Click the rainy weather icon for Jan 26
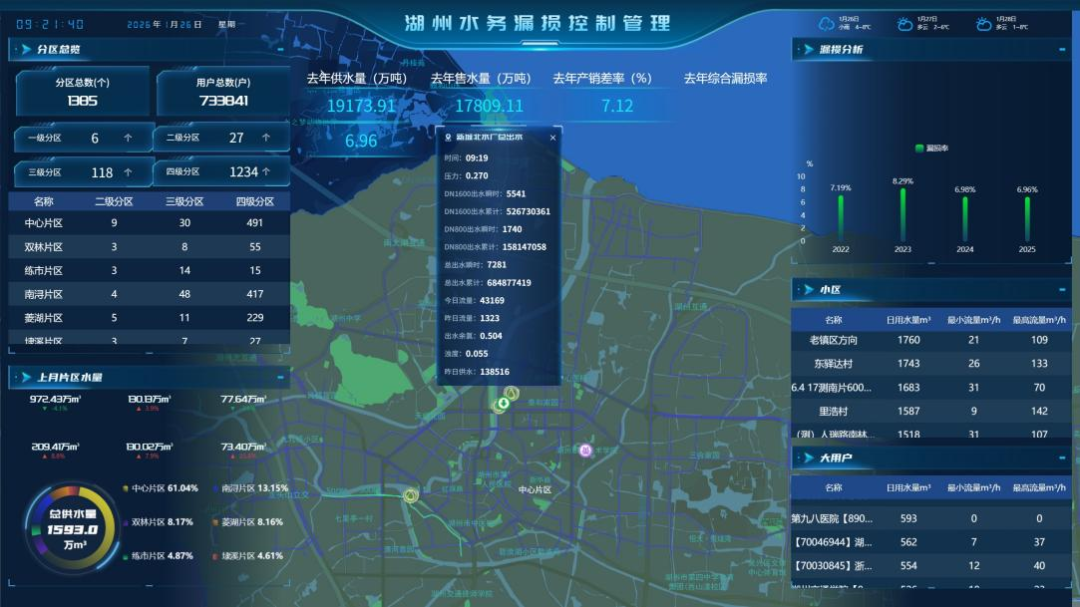The width and height of the screenshot is (1080, 607). tap(826, 23)
